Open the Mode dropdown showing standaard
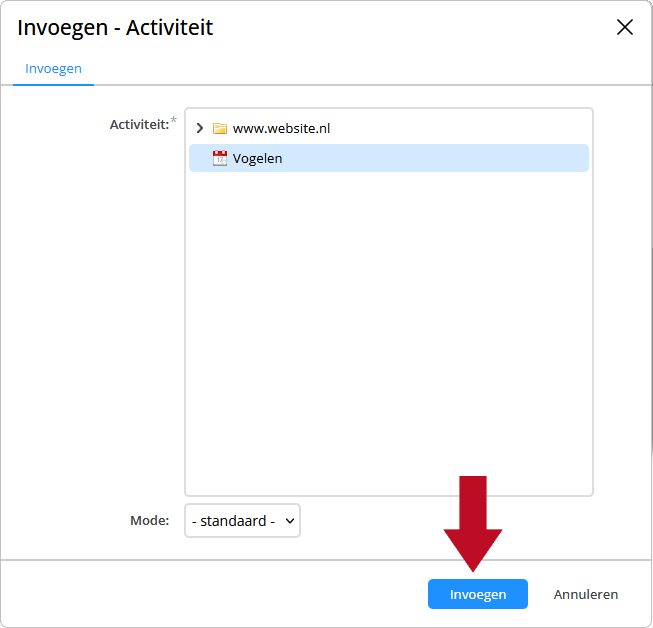The image size is (653, 628). coord(242,521)
